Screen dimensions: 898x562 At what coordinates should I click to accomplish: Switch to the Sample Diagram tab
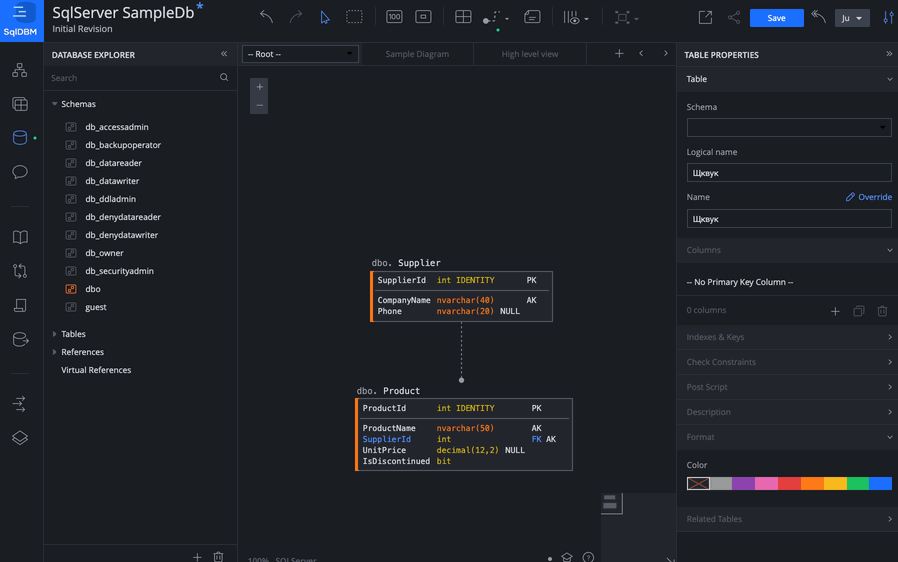tap(417, 54)
